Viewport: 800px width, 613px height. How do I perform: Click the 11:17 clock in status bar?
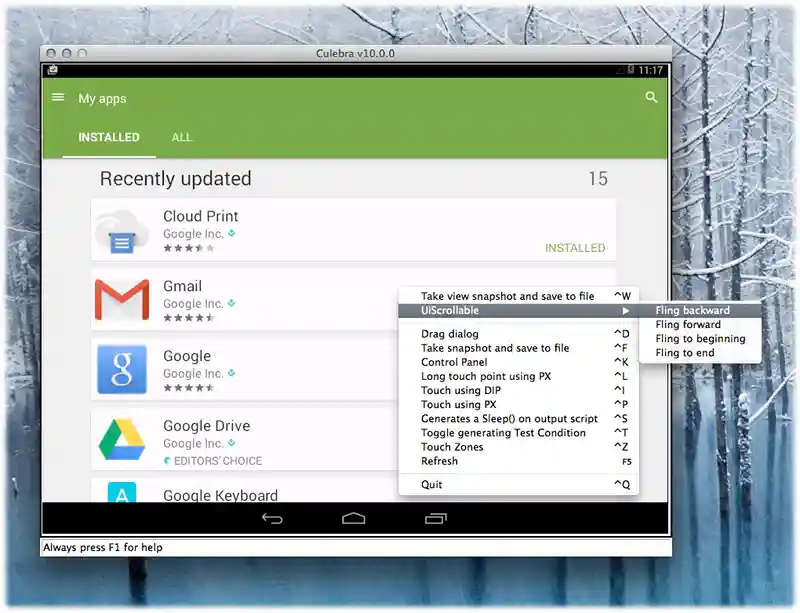coord(650,70)
